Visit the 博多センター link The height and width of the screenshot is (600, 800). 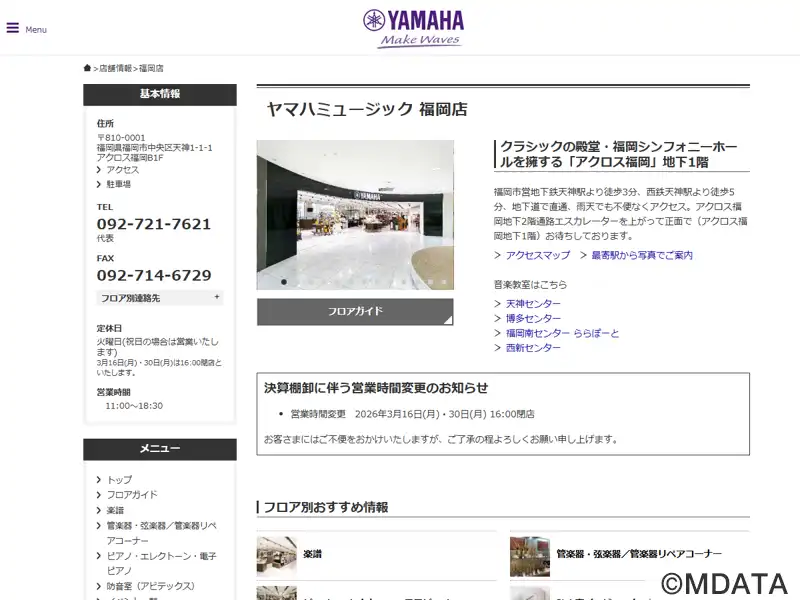coord(533,319)
